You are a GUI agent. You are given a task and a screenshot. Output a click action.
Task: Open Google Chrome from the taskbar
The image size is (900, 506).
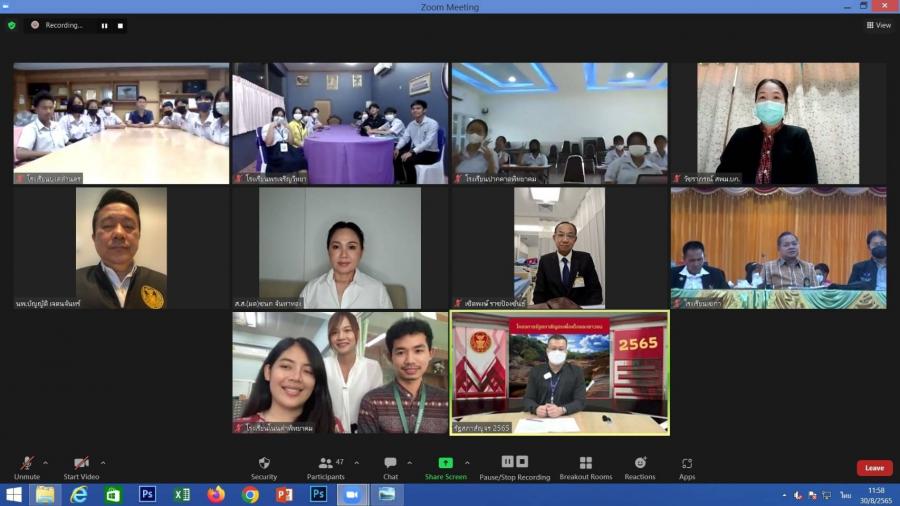250,494
